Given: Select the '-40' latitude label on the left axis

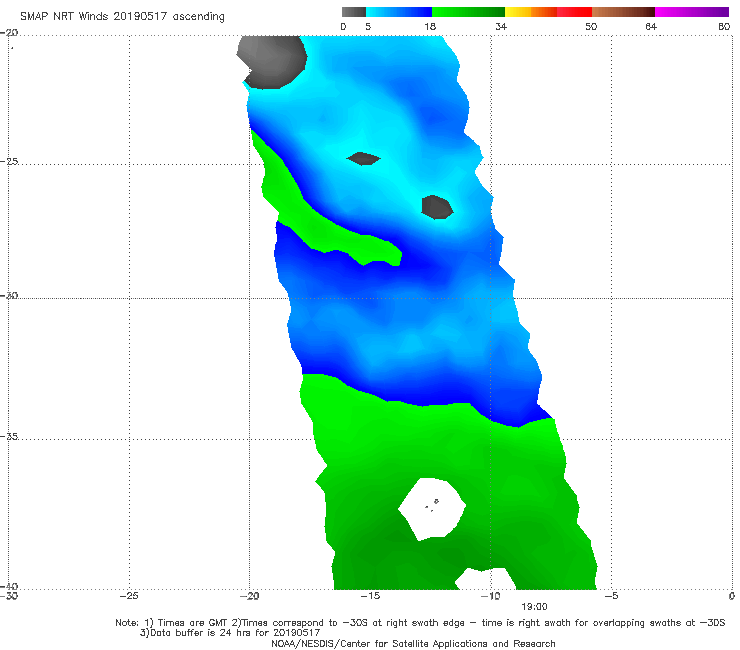Looking at the screenshot, I should (x=9, y=586).
